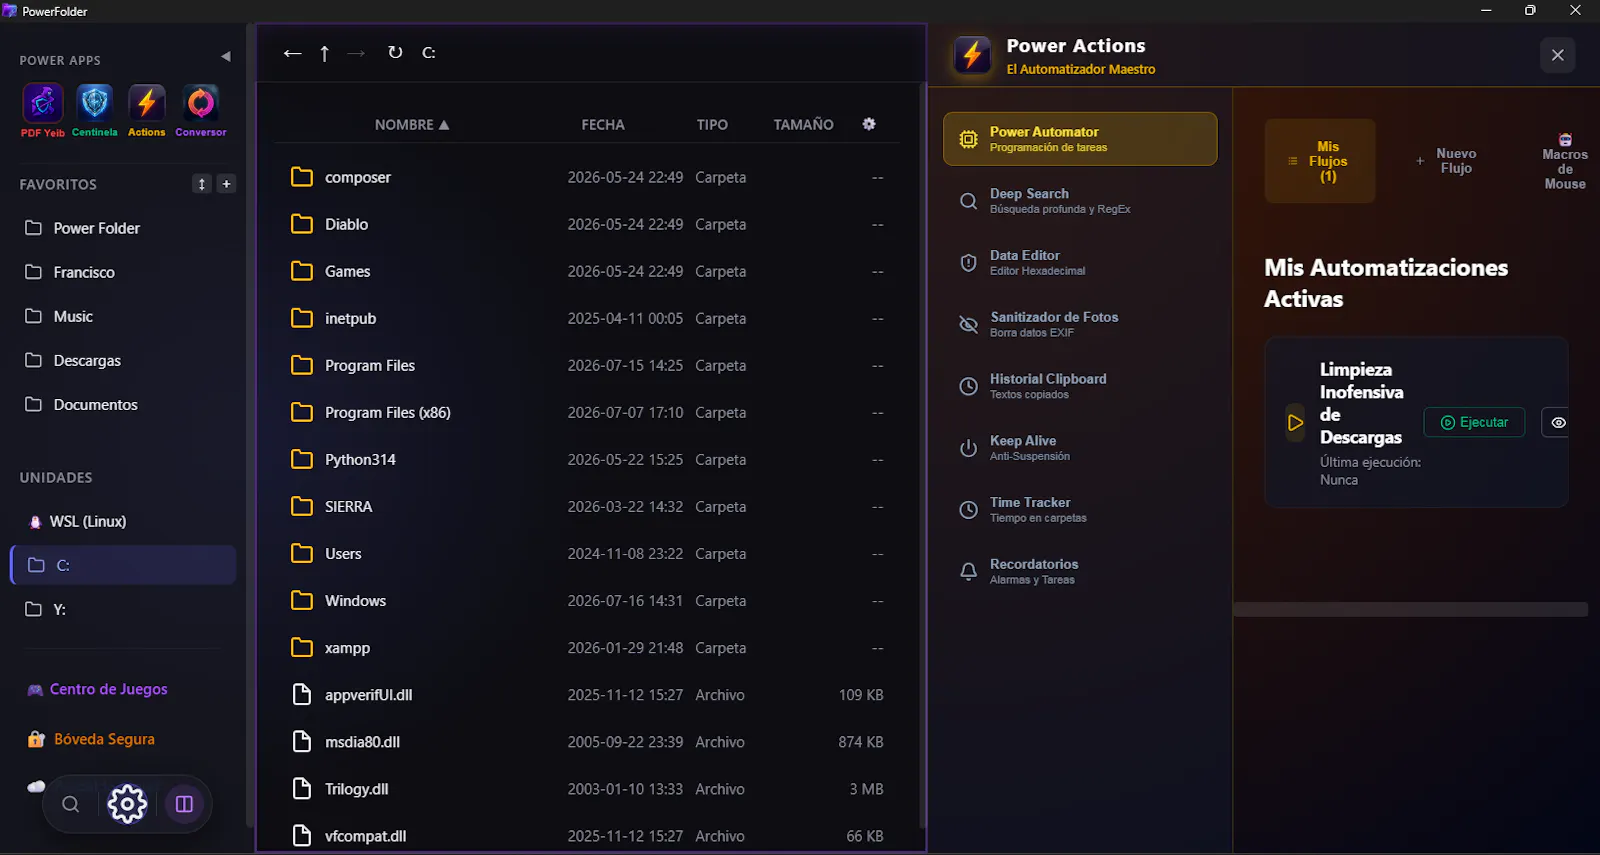1600x855 pixels.
Task: Click the sort favorites arrow button
Action: coord(202,184)
